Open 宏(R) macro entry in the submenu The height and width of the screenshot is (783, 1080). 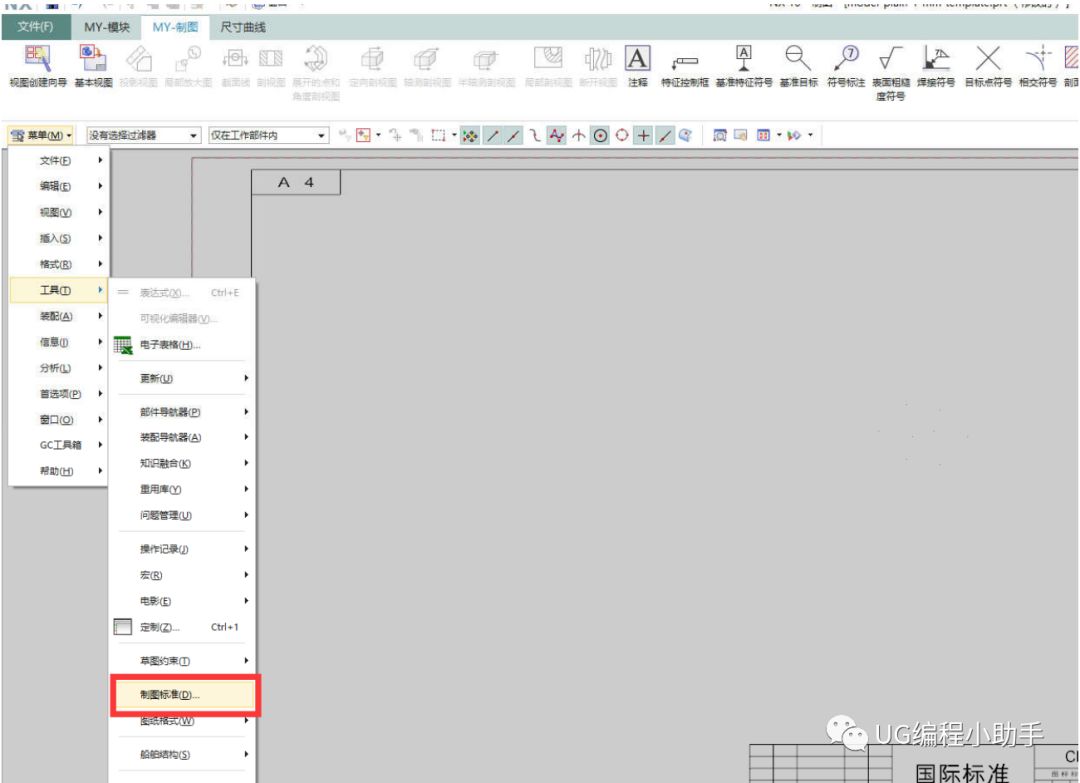coord(183,575)
